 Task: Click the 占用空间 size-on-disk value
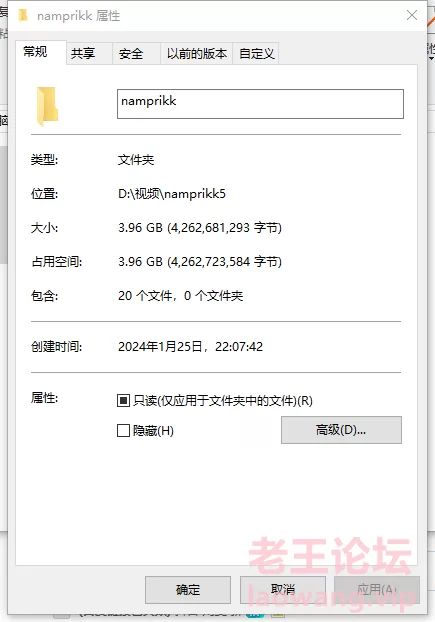[x=200, y=262]
